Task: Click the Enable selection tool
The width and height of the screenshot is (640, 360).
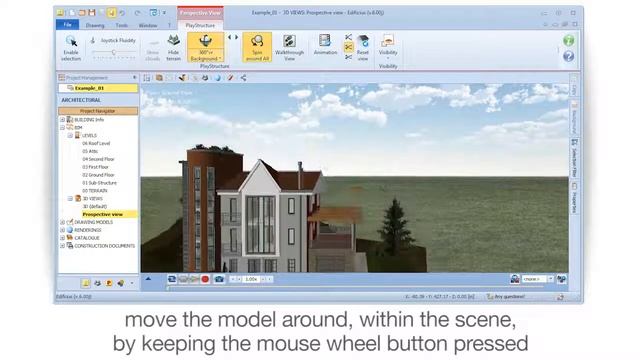Action: [x=71, y=47]
